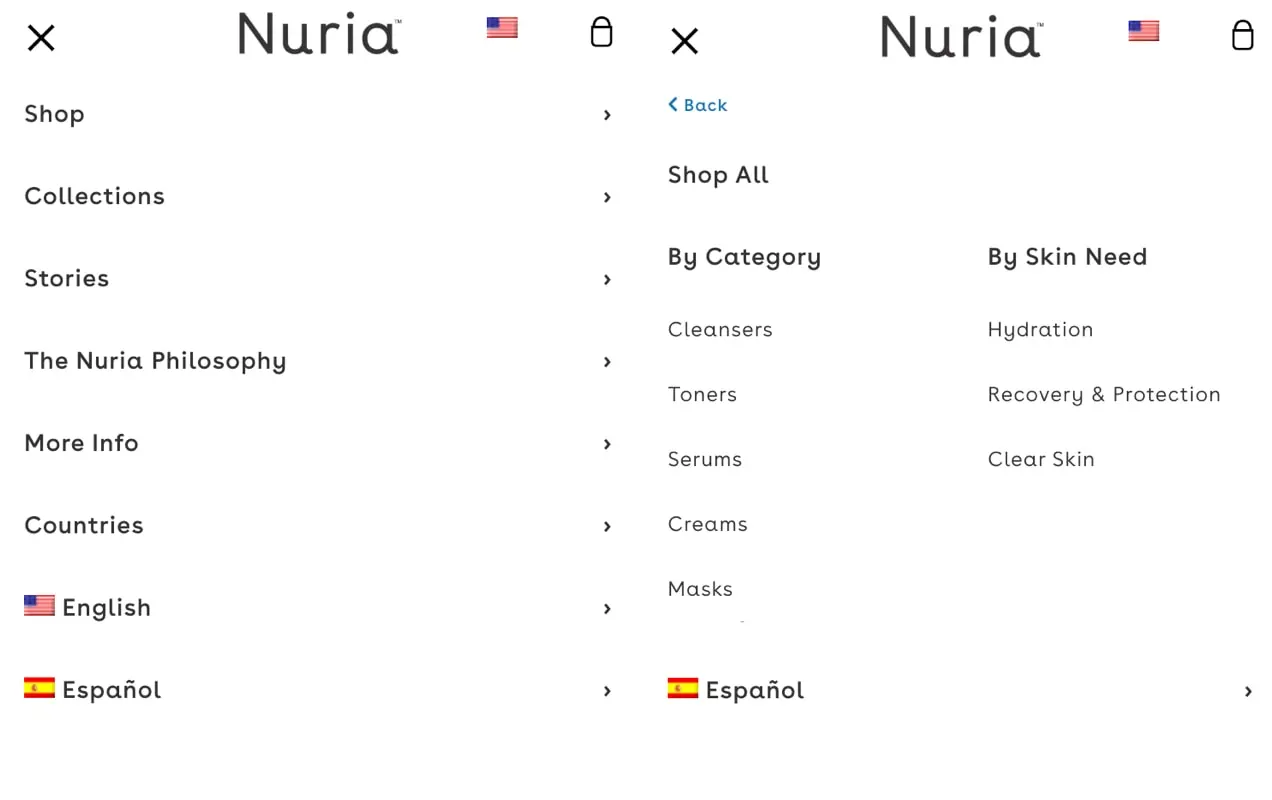Click the Nuria logo in the right panel
This screenshot has height=800, width=1272.
[x=962, y=36]
